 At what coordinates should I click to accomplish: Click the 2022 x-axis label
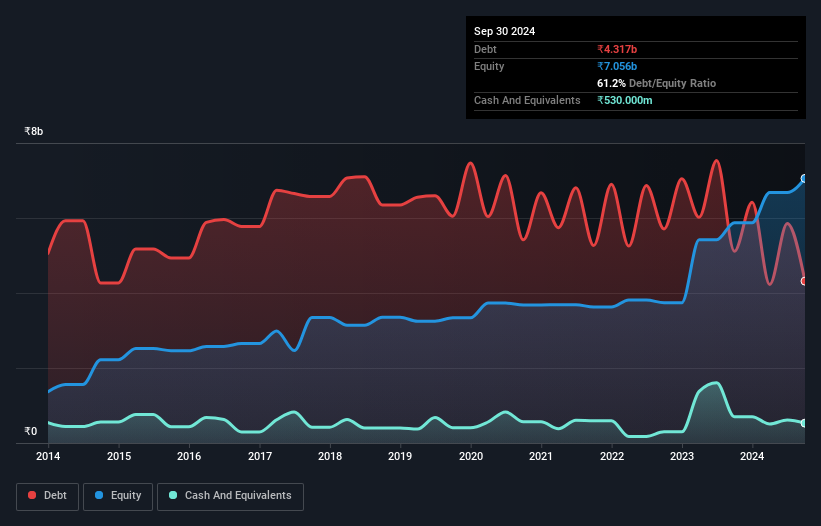point(612,456)
